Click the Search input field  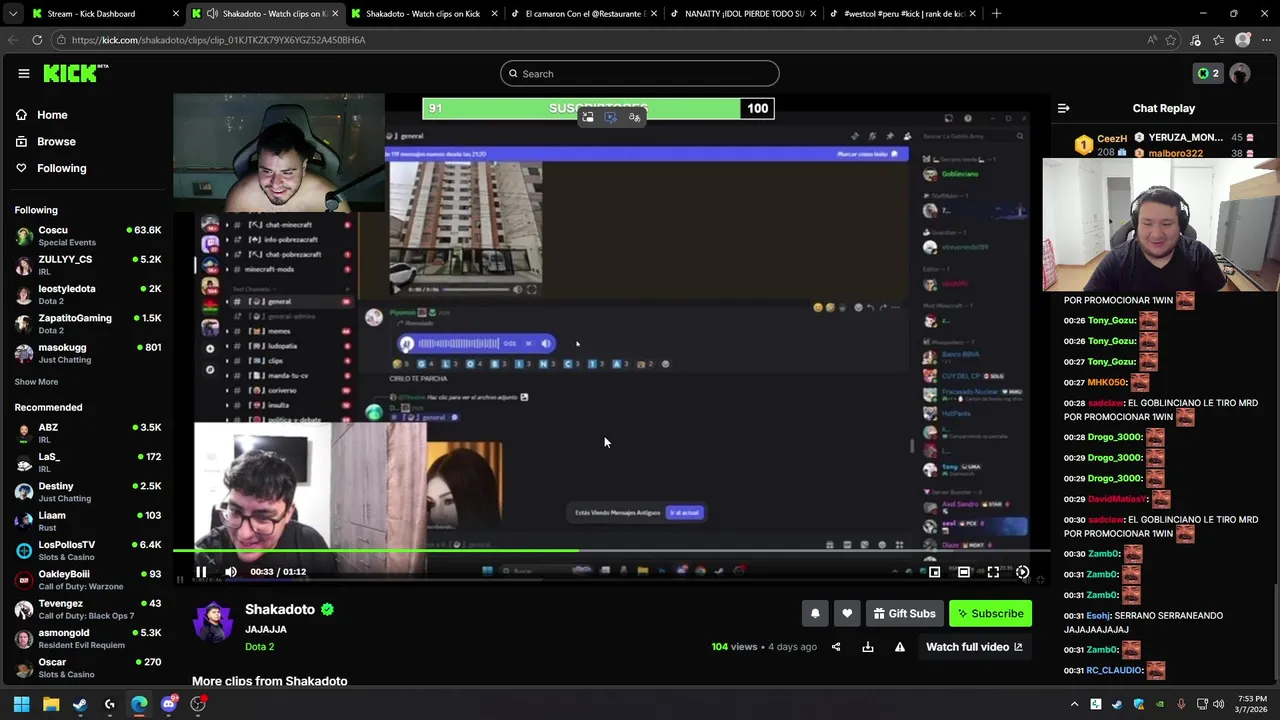pos(640,73)
